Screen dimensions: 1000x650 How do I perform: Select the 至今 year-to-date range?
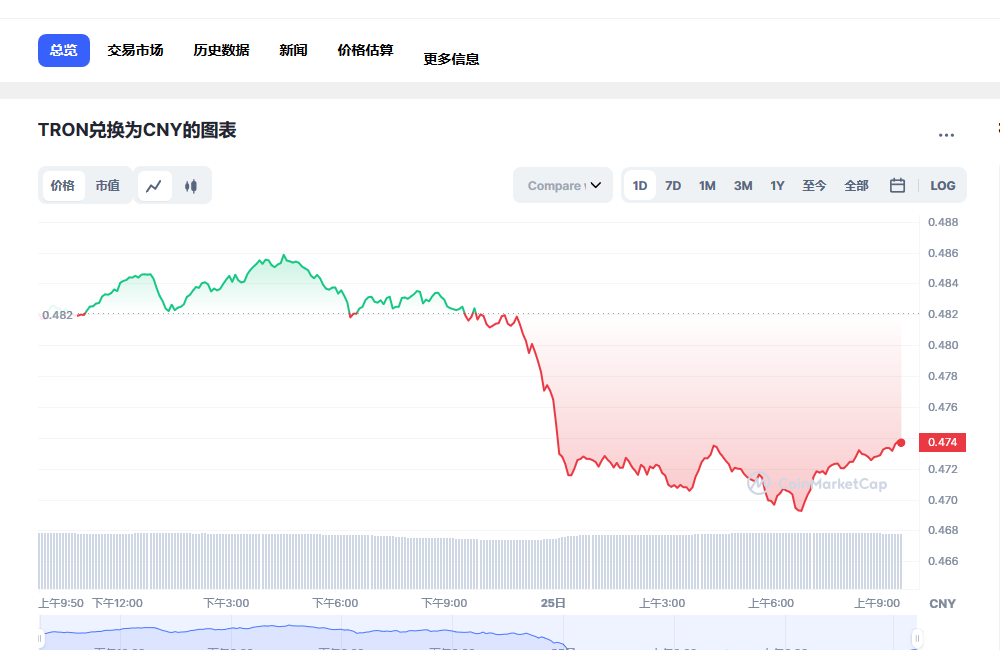[x=814, y=186]
